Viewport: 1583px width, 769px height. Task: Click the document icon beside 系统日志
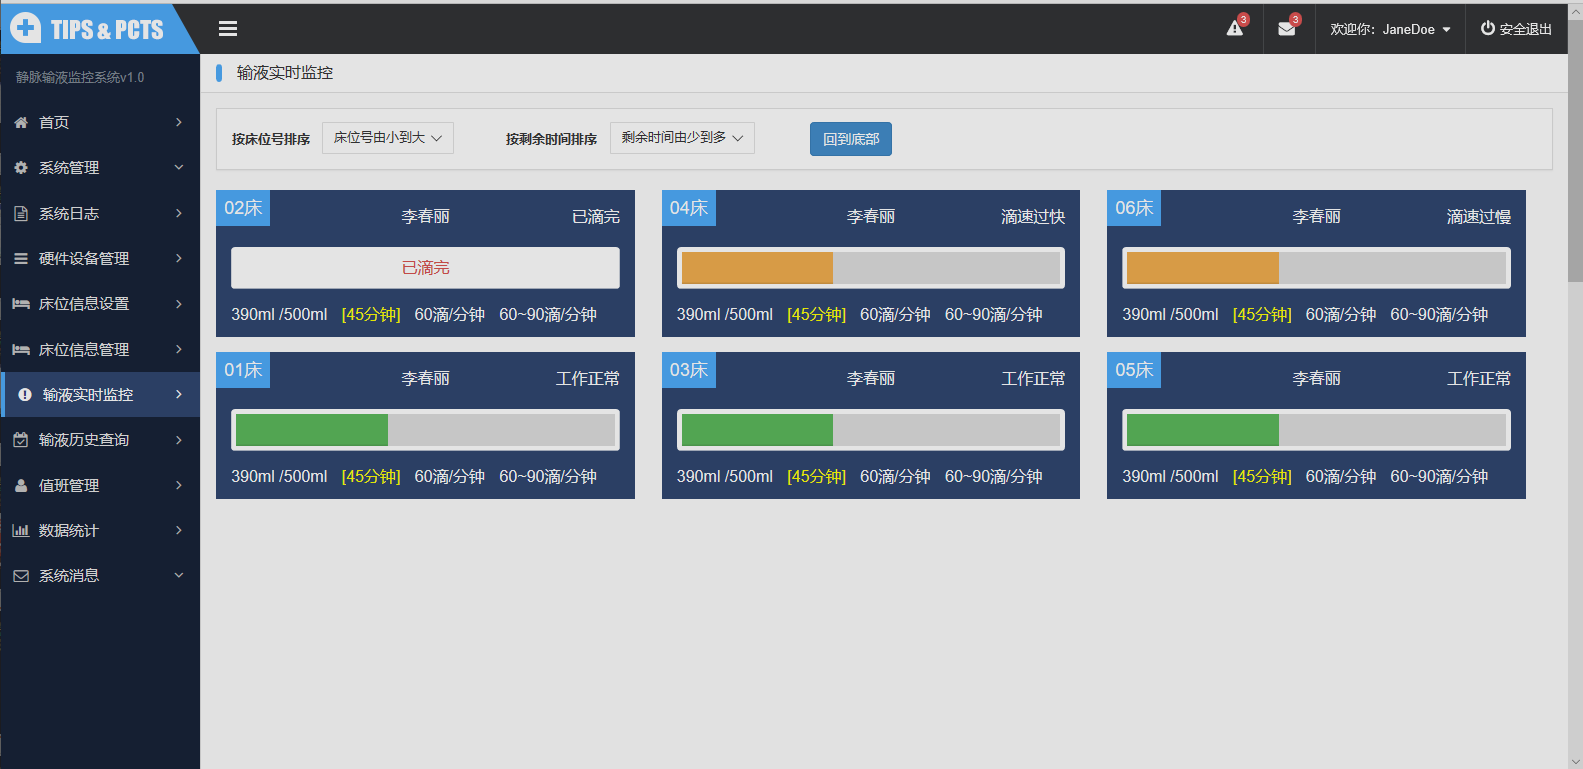click(x=21, y=213)
